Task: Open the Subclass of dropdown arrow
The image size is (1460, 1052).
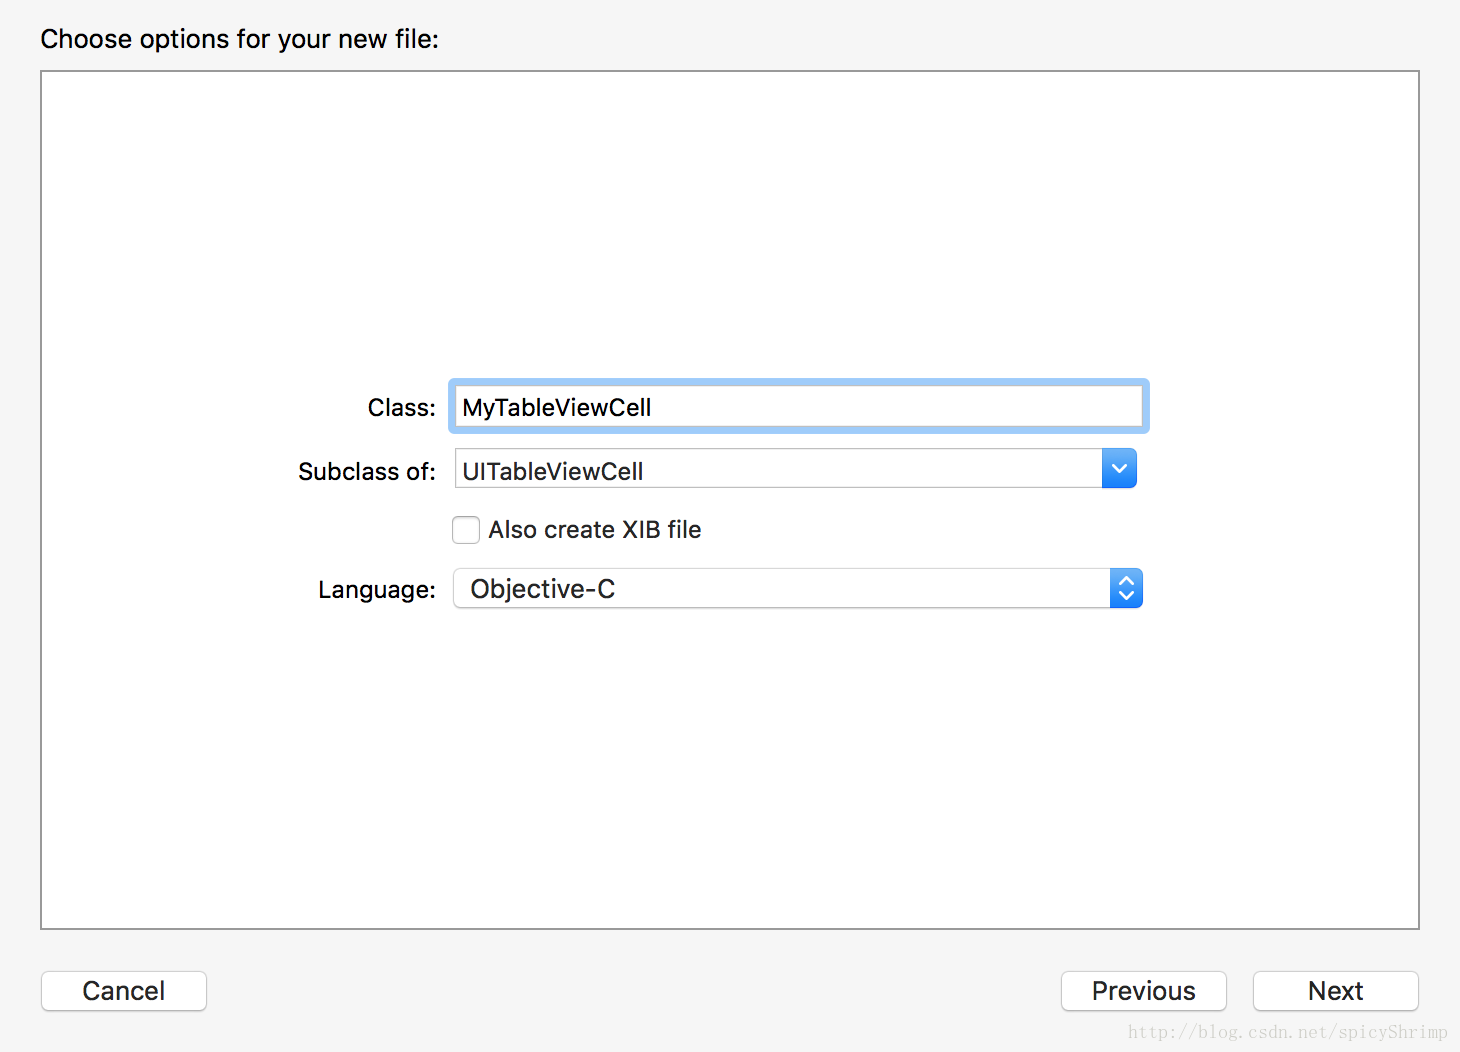Action: 1119,469
